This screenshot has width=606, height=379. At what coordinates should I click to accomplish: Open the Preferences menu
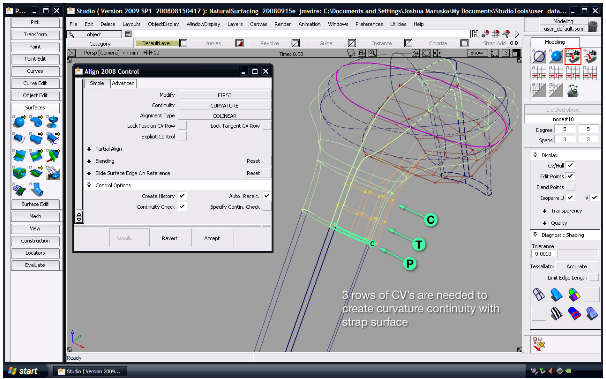369,24
